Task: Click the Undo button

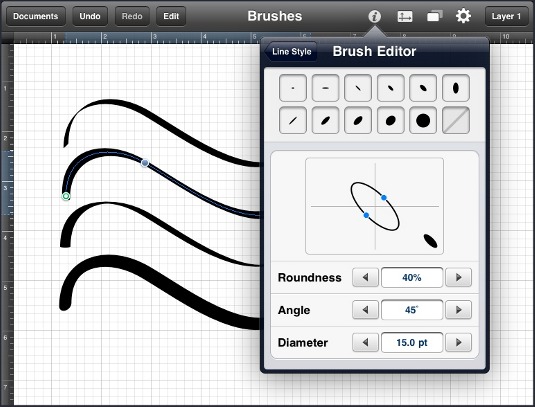Action: (x=90, y=16)
